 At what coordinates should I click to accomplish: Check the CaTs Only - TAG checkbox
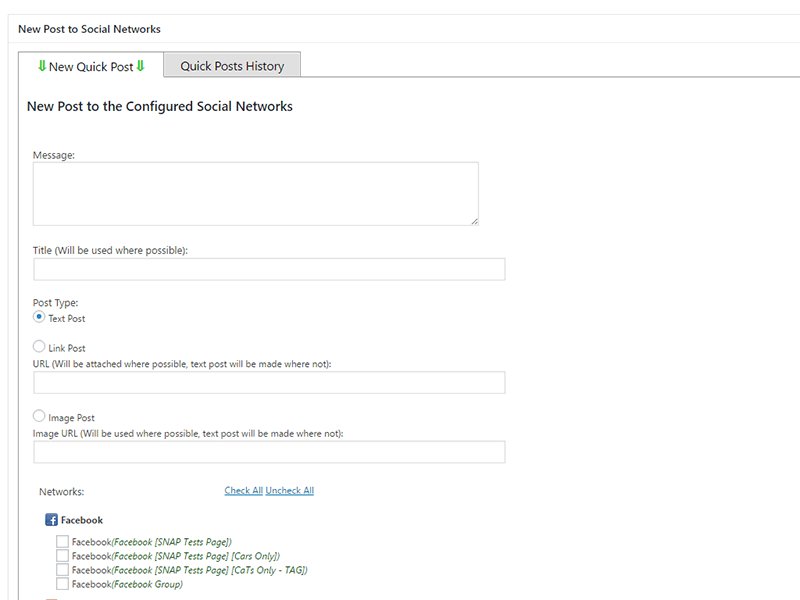click(x=62, y=569)
